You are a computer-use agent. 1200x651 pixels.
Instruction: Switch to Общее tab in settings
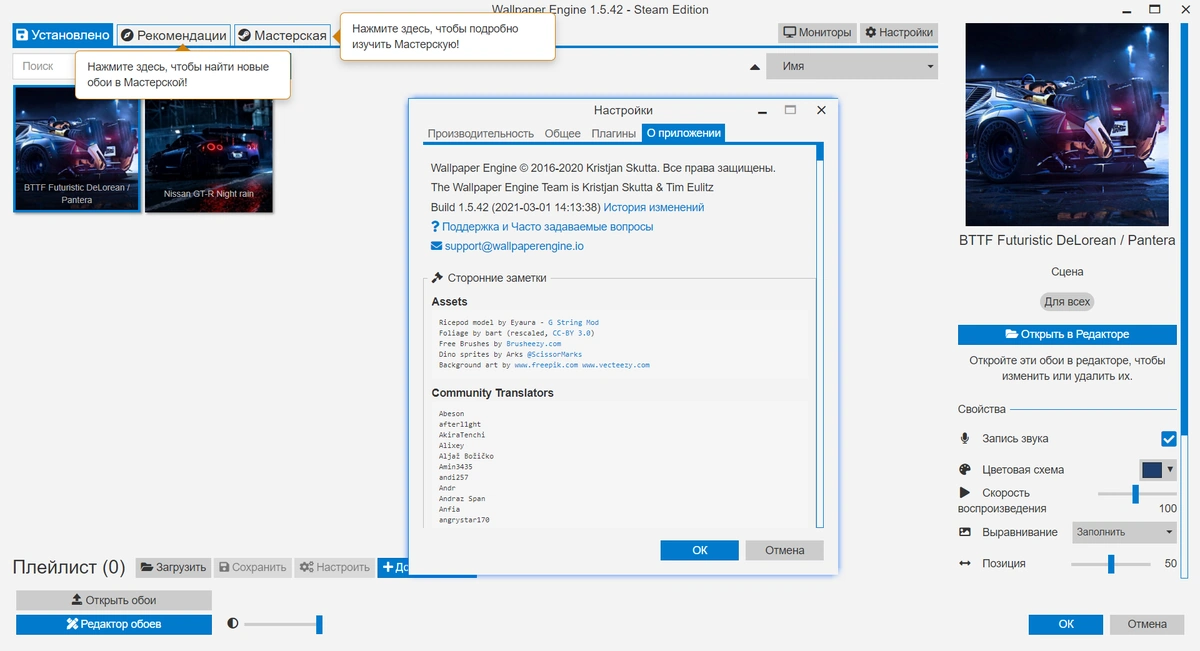tap(563, 133)
